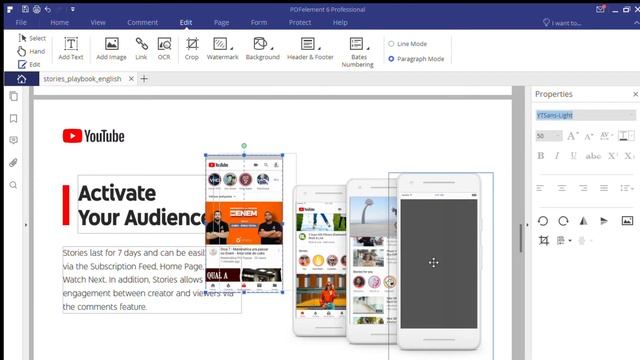Decrease font size in Properties
The height and width of the screenshot is (360, 640).
tap(589, 136)
